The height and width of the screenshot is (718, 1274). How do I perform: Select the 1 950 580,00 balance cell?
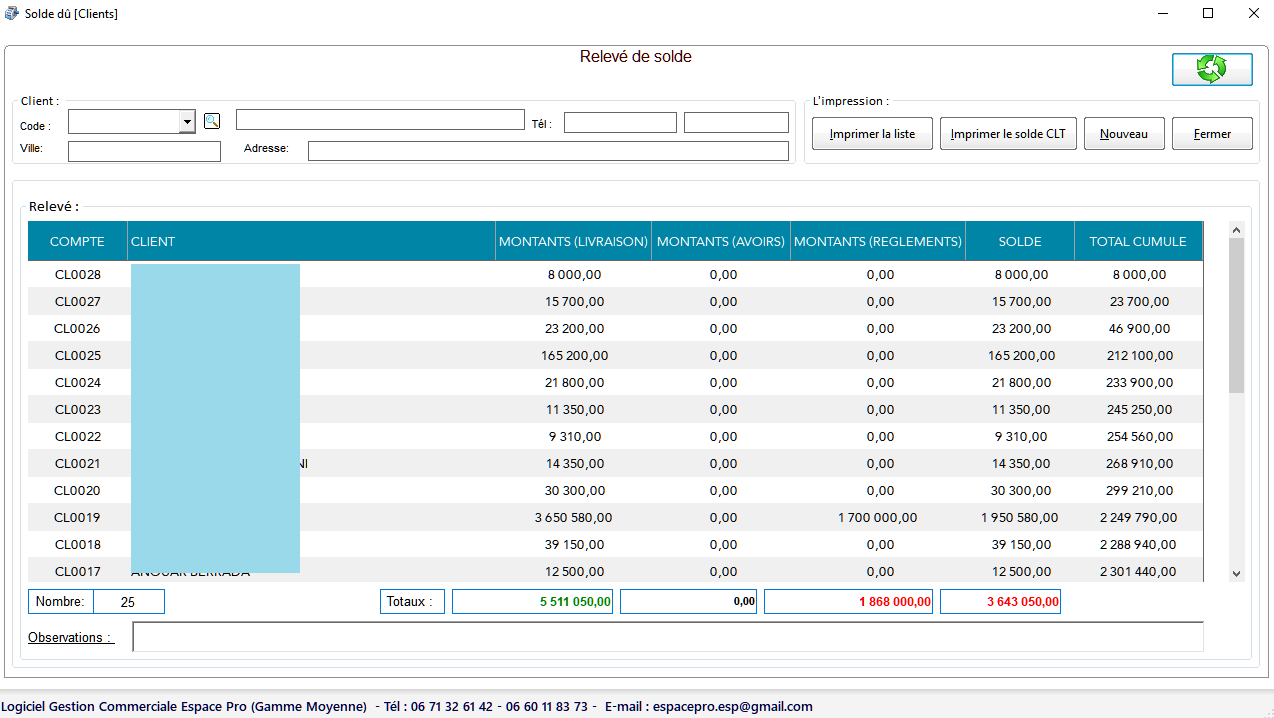[x=1020, y=517]
